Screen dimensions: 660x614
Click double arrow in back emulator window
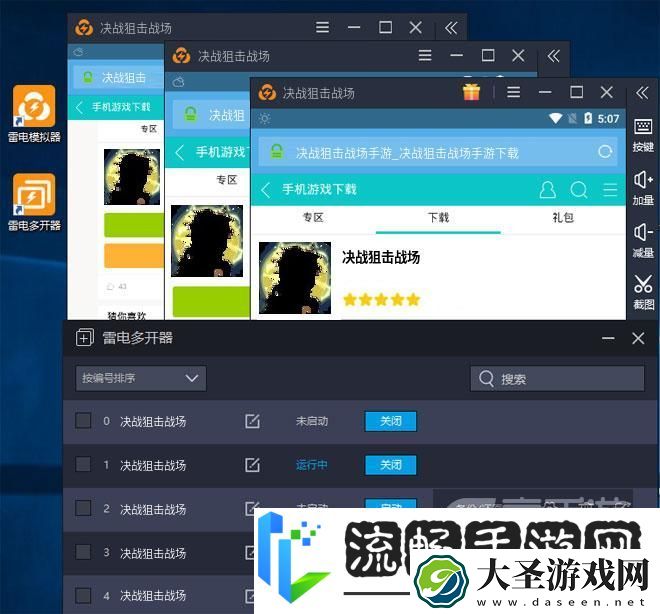(451, 28)
